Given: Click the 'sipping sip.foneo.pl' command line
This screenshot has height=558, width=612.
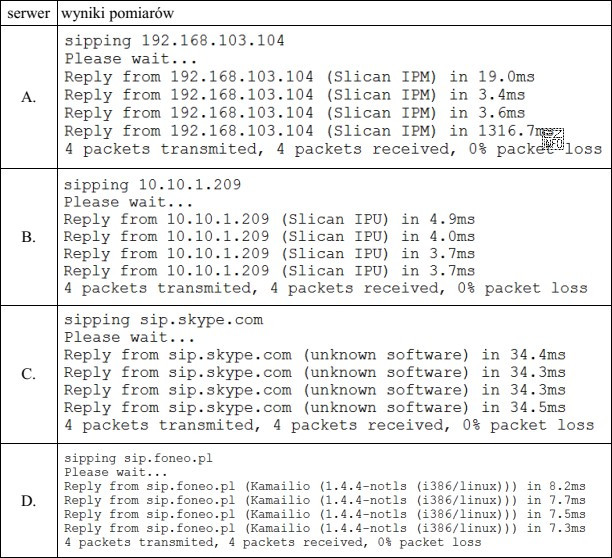Looking at the screenshot, I should point(139,458).
